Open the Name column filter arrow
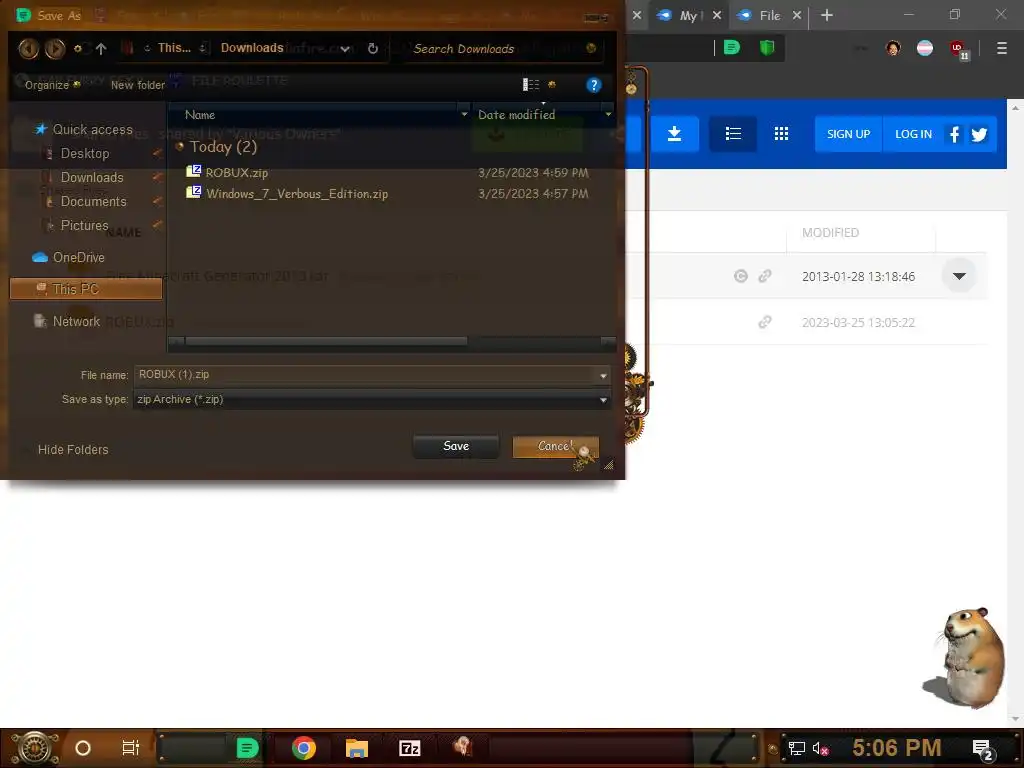The height and width of the screenshot is (768, 1024). click(x=464, y=114)
